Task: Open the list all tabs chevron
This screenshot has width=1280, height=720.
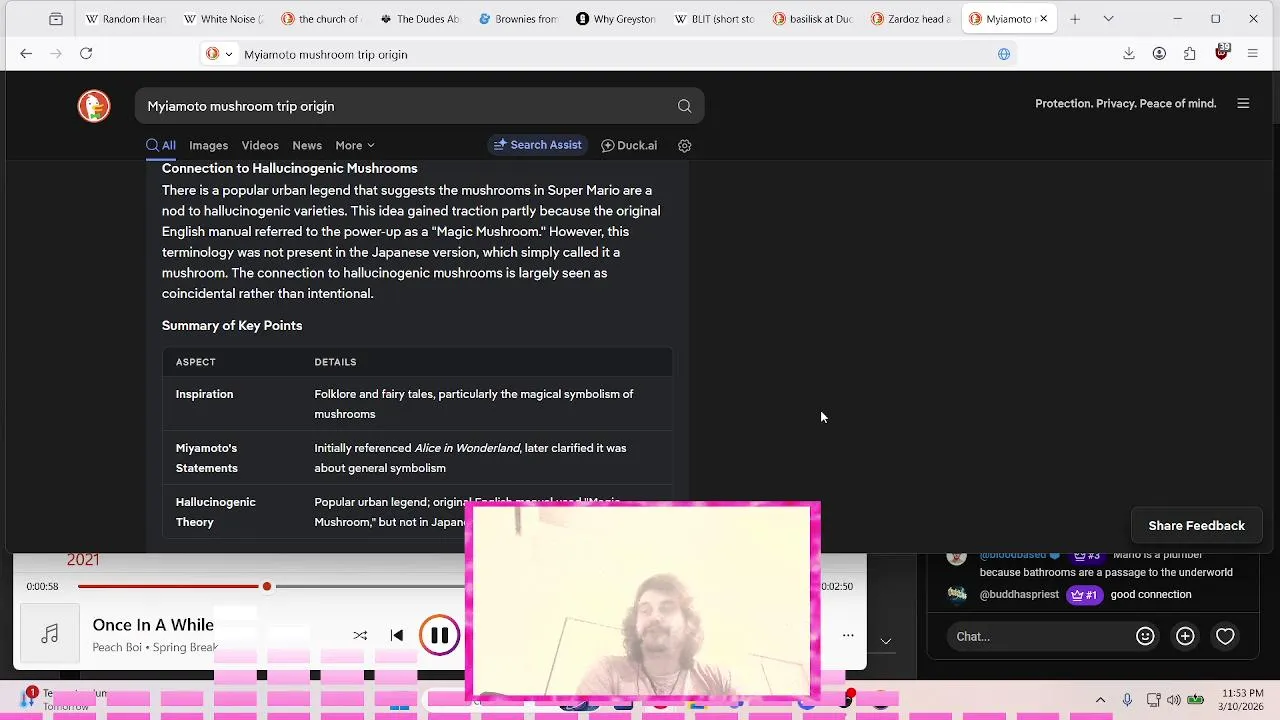Action: point(1108,19)
